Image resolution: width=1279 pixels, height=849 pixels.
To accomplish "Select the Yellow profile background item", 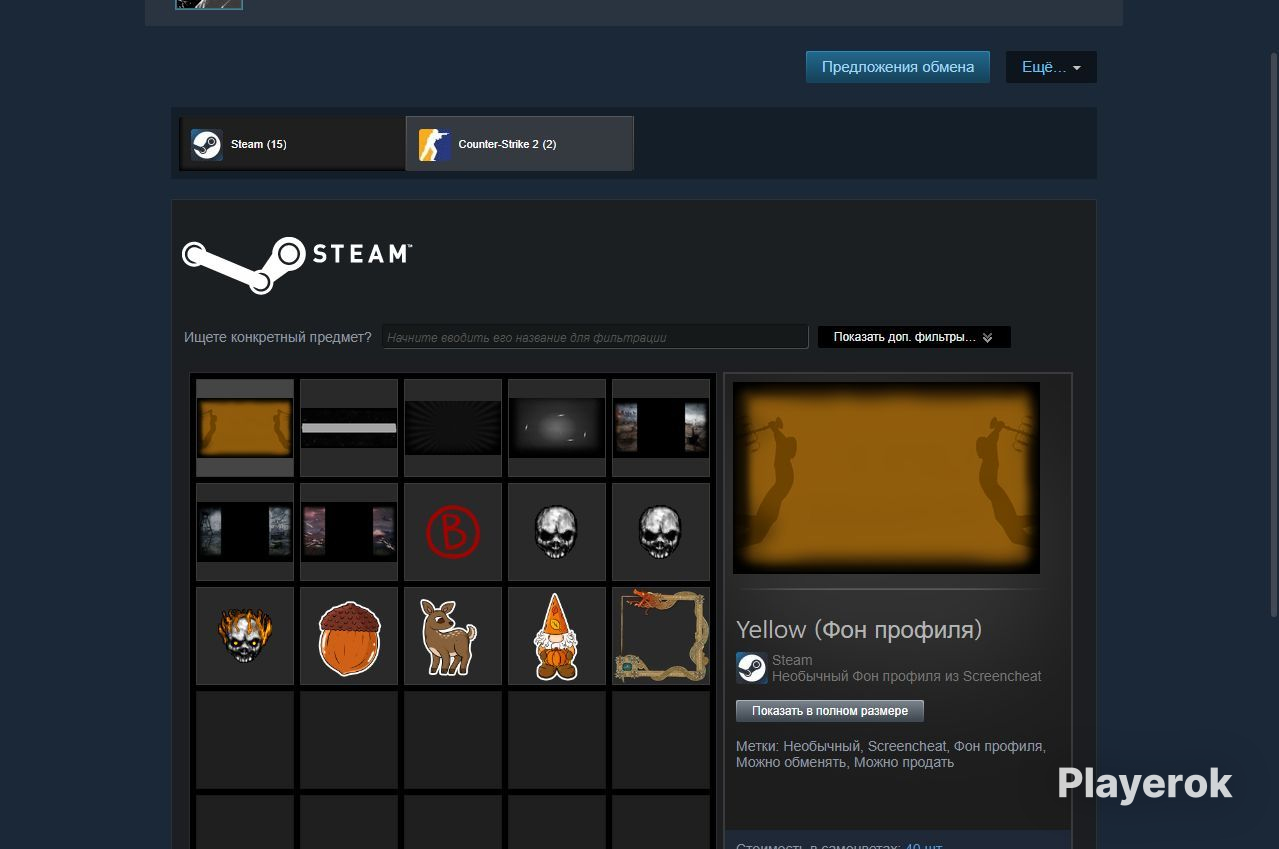I will coord(245,428).
